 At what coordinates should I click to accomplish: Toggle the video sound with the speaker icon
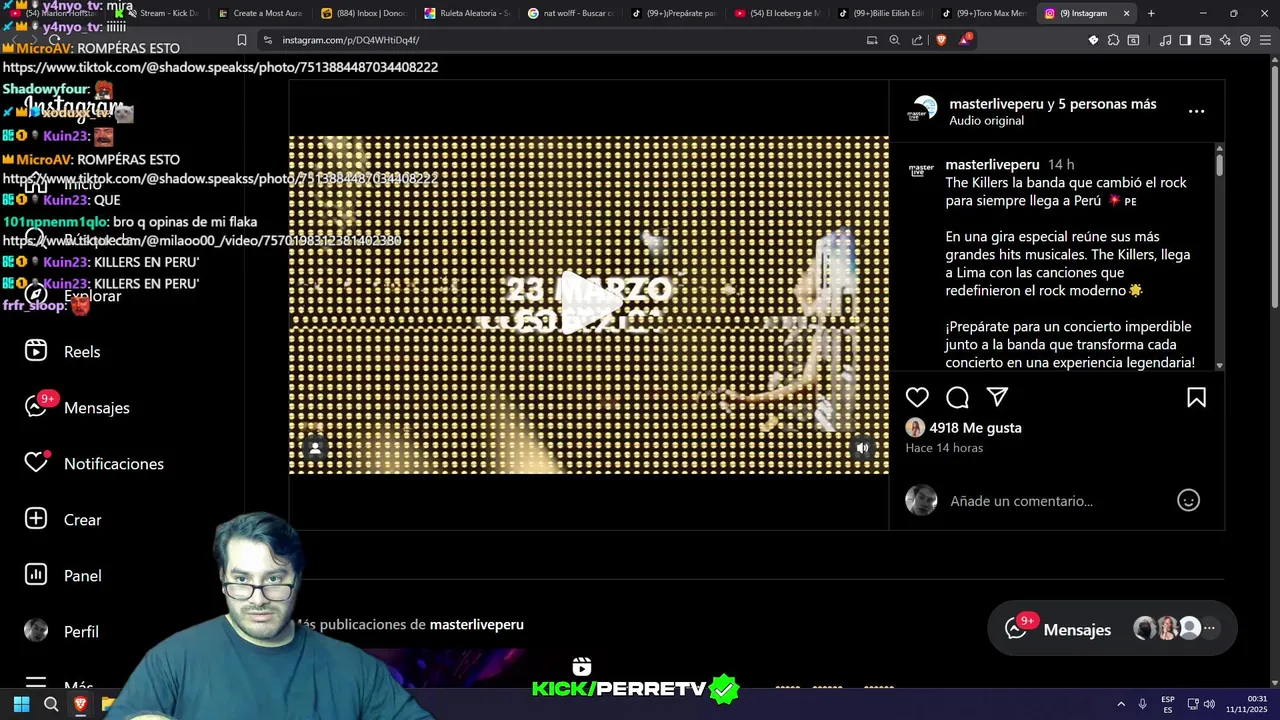(x=862, y=448)
